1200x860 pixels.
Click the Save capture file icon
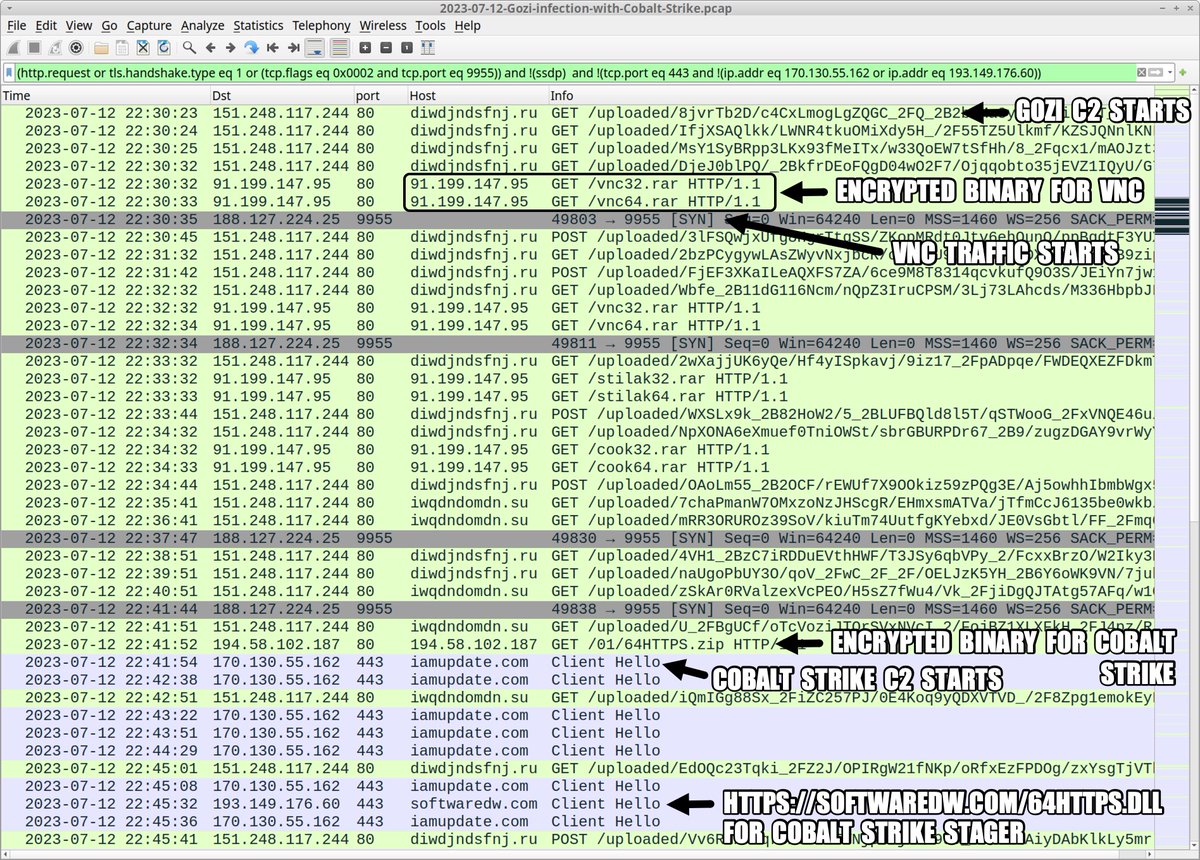click(x=122, y=47)
